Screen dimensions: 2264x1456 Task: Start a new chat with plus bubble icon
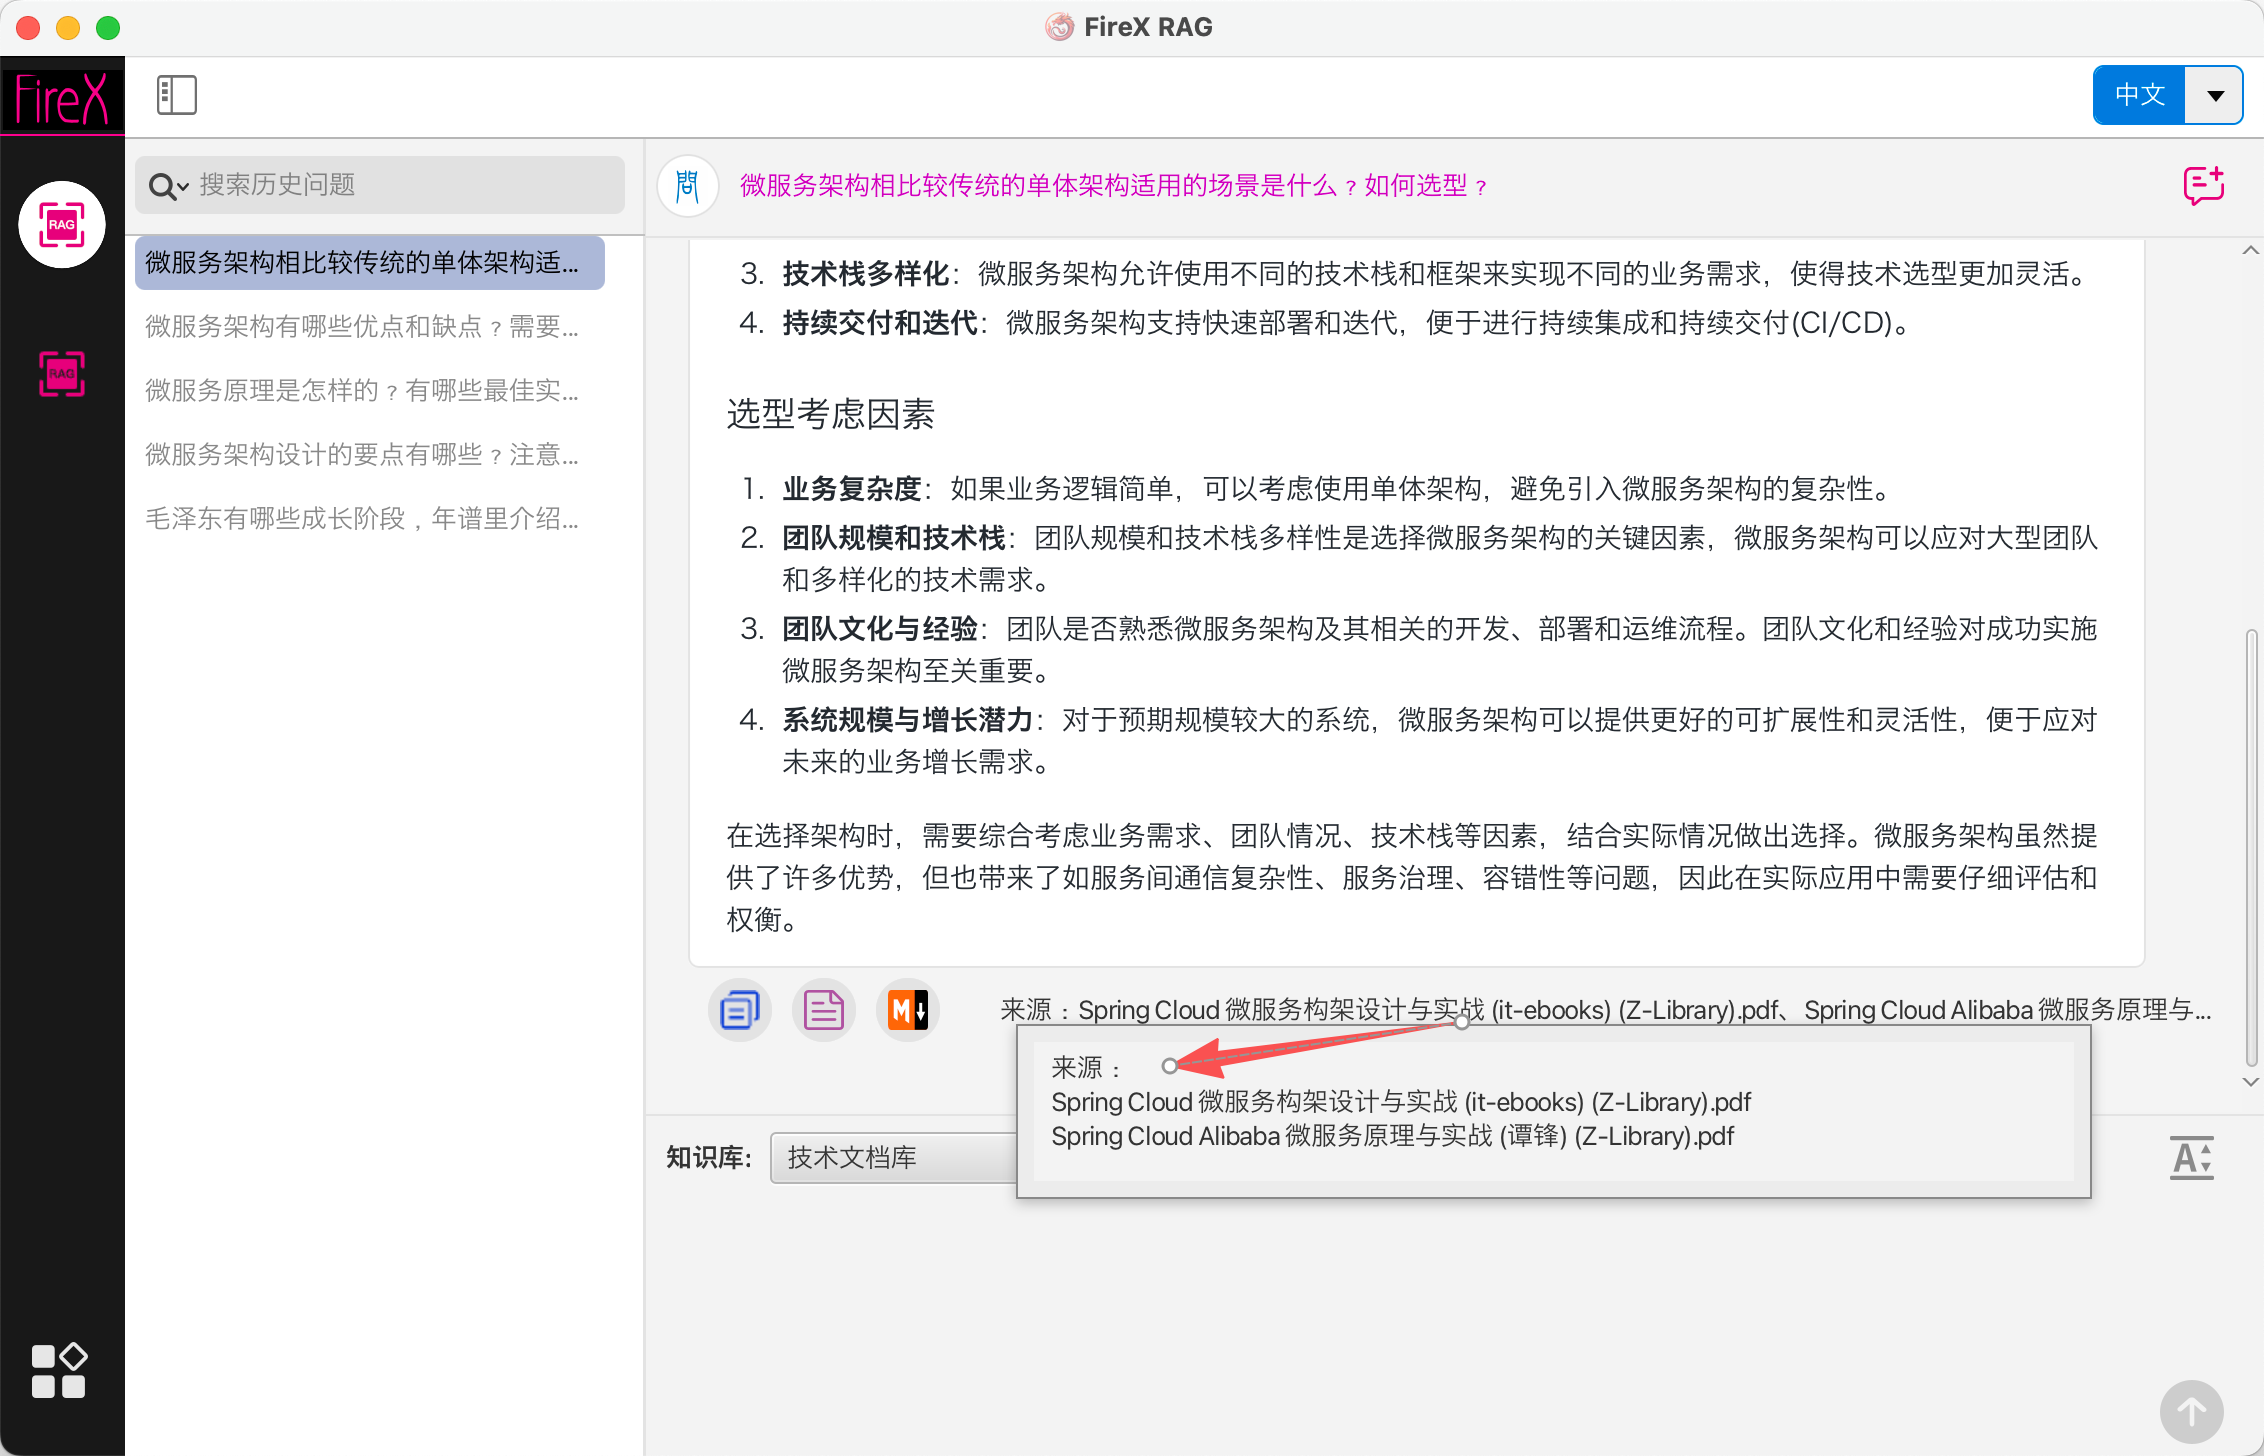click(x=2203, y=186)
